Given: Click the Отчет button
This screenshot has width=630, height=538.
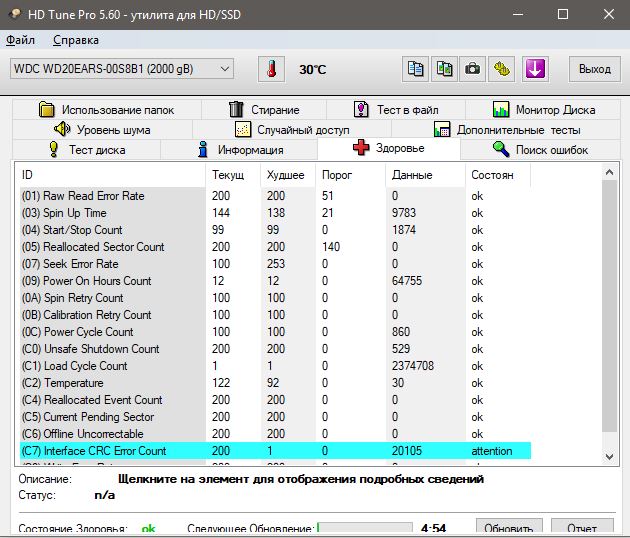Looking at the screenshot, I should 582,527.
